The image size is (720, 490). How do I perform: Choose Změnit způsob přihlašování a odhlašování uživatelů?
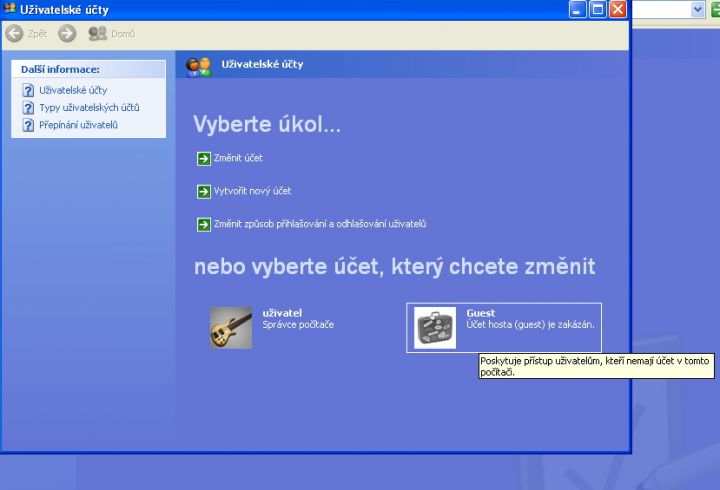click(320, 224)
